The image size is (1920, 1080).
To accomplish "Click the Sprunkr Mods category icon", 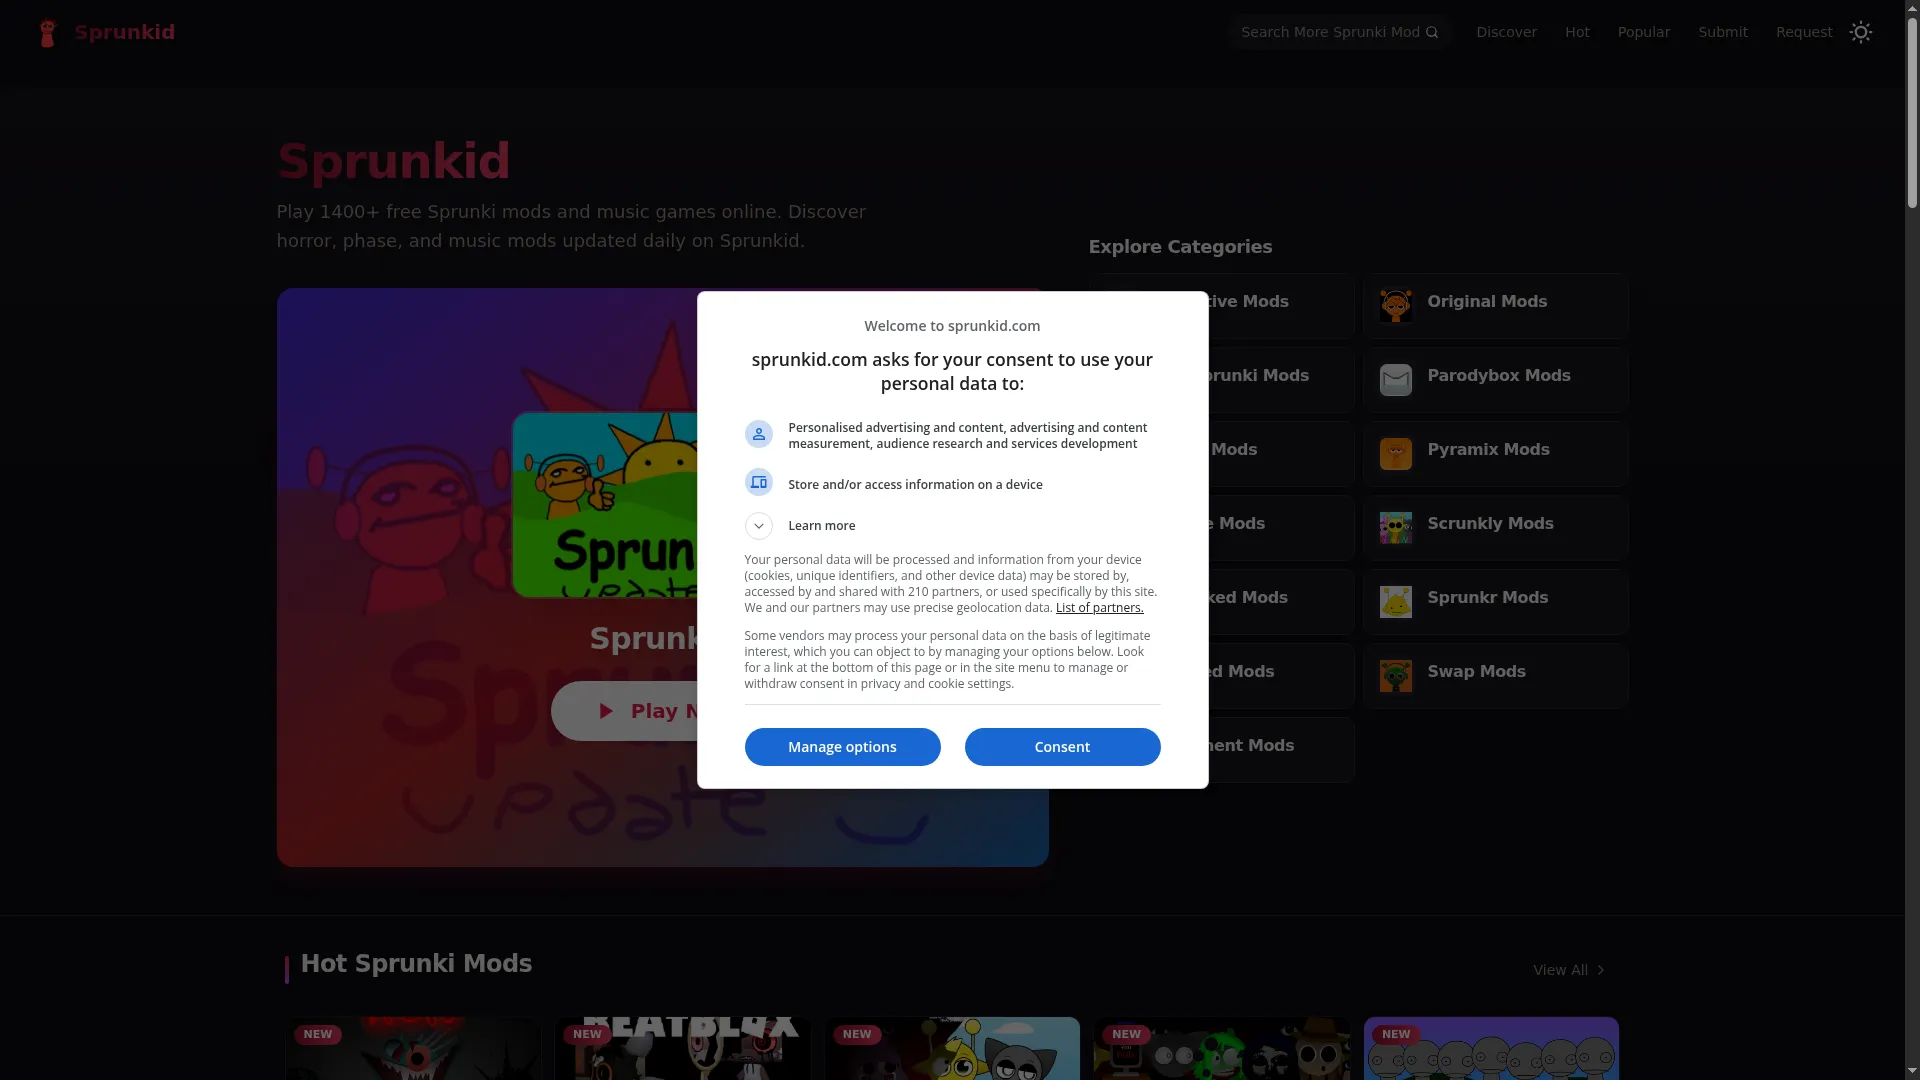I will coord(1395,602).
